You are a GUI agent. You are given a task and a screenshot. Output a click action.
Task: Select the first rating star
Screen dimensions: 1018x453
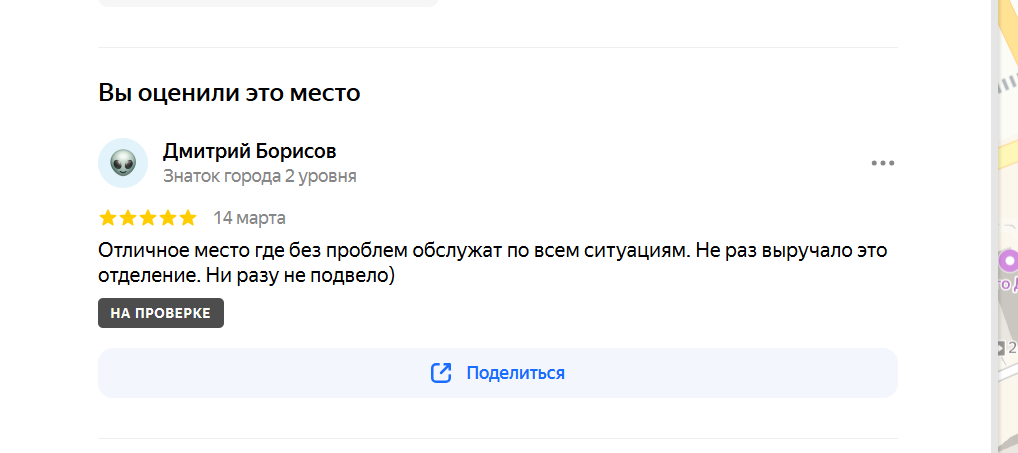(108, 218)
